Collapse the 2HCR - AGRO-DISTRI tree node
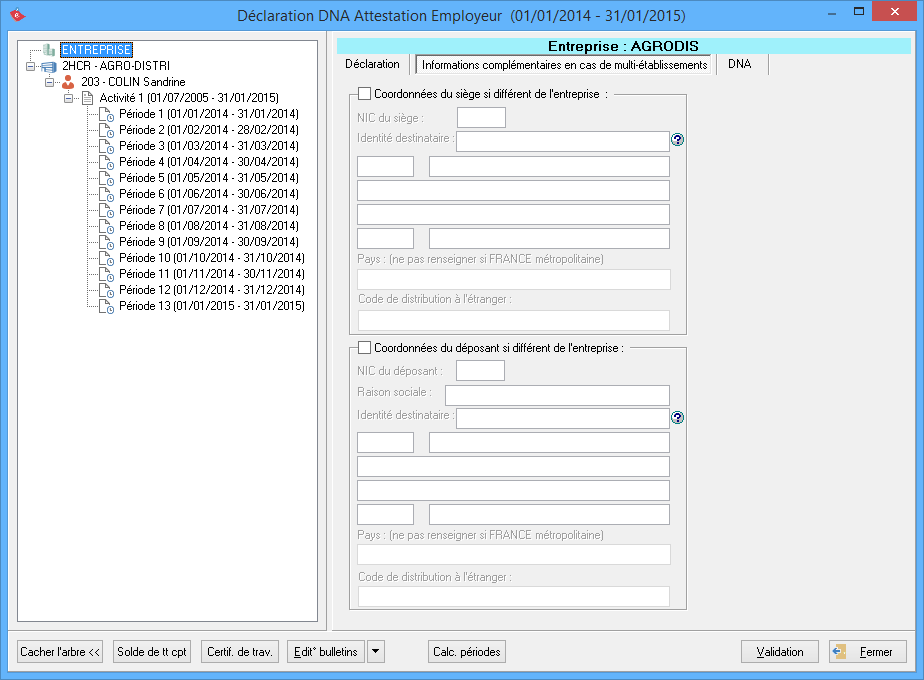The width and height of the screenshot is (924, 680). pyautogui.click(x=31, y=66)
